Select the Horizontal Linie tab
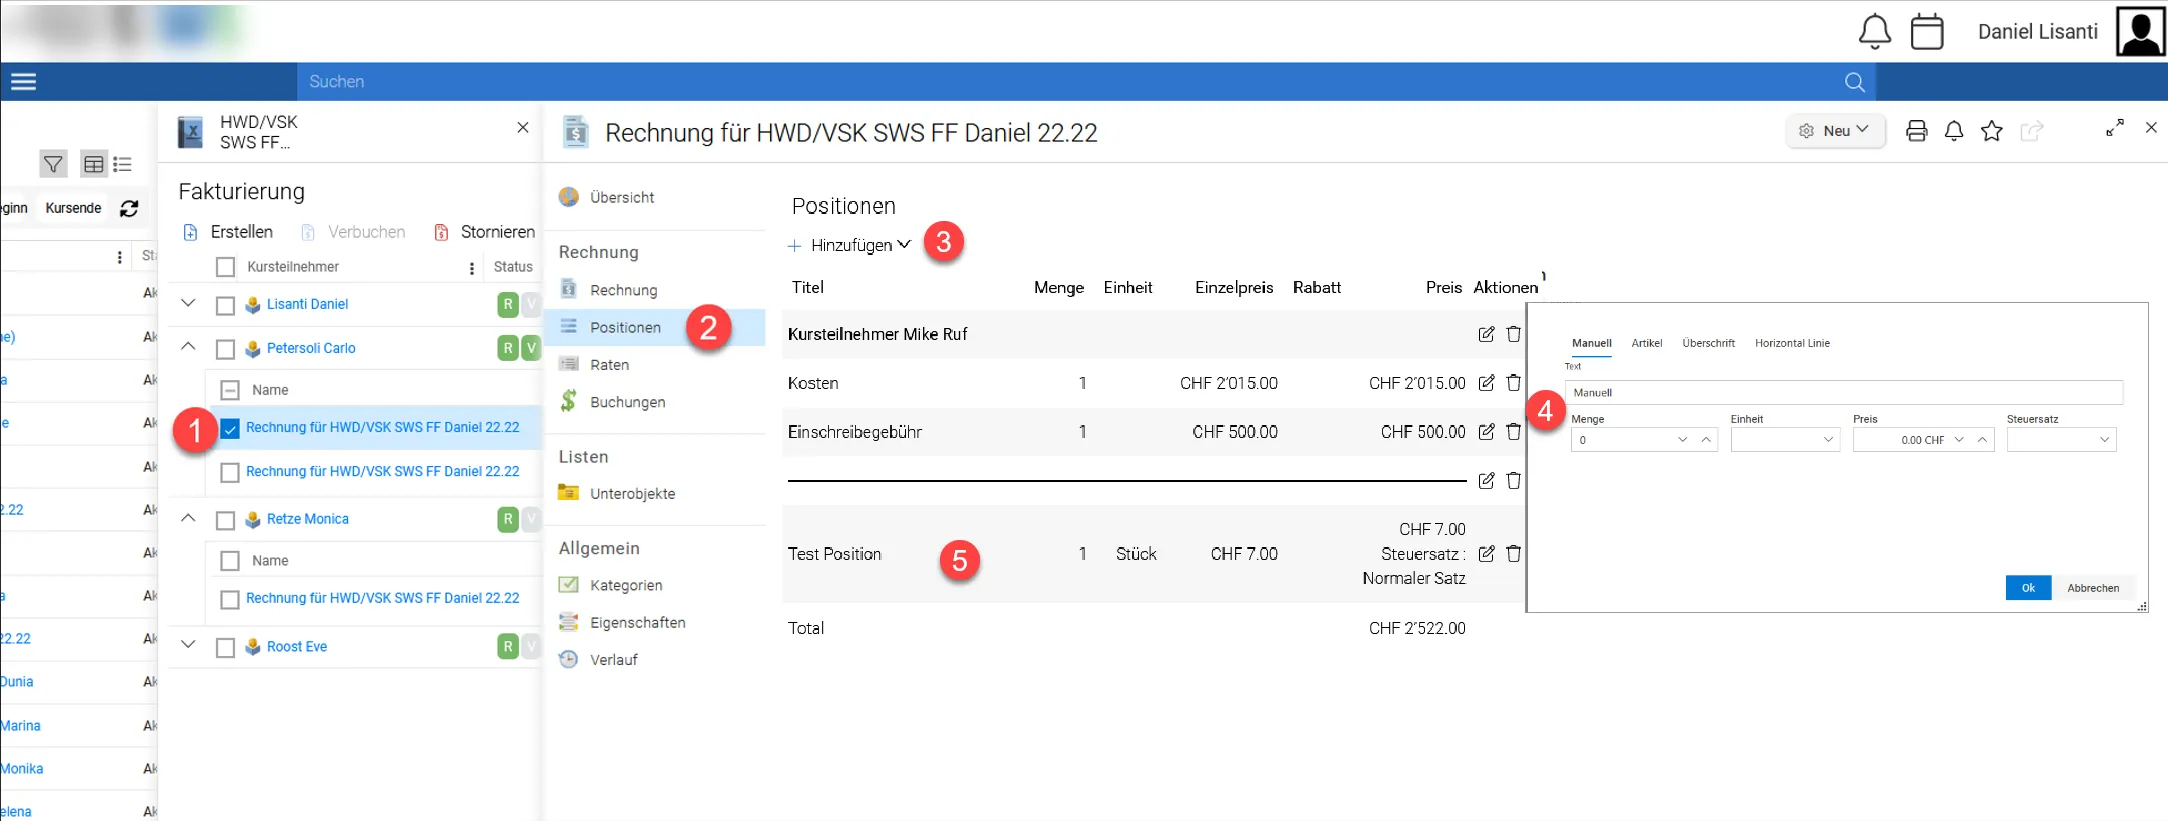The height and width of the screenshot is (821, 2168). (x=1792, y=343)
